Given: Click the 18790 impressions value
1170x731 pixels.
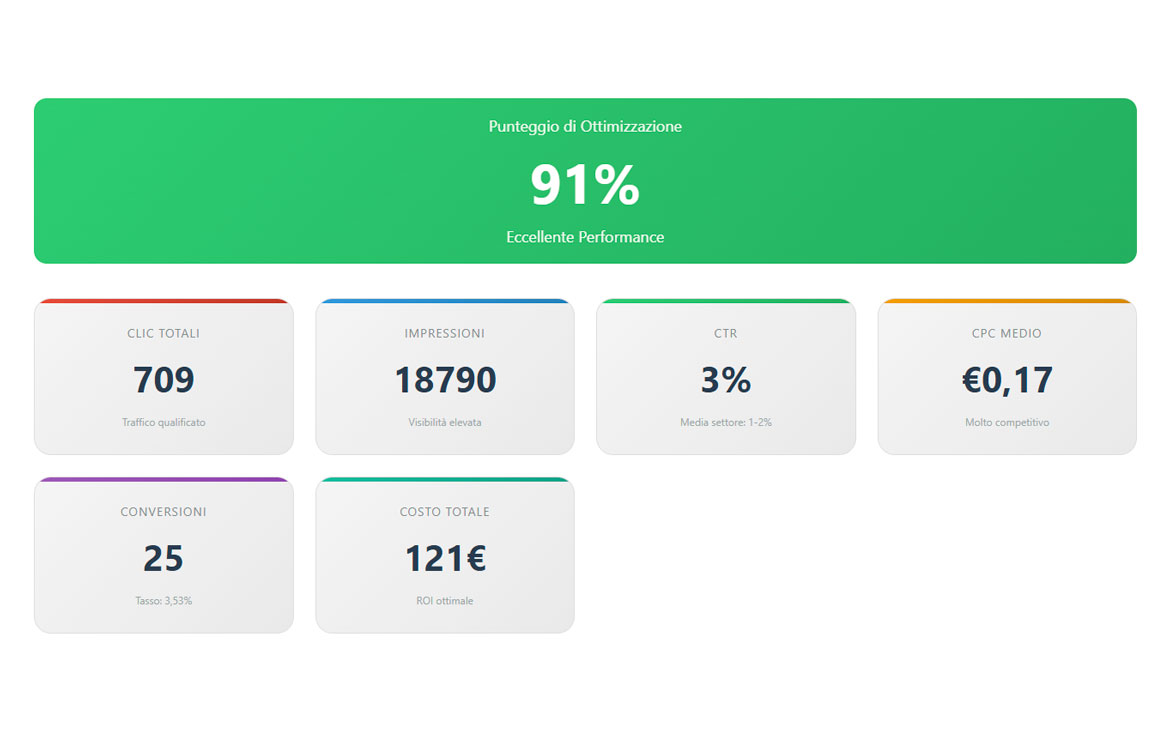Looking at the screenshot, I should [x=444, y=381].
